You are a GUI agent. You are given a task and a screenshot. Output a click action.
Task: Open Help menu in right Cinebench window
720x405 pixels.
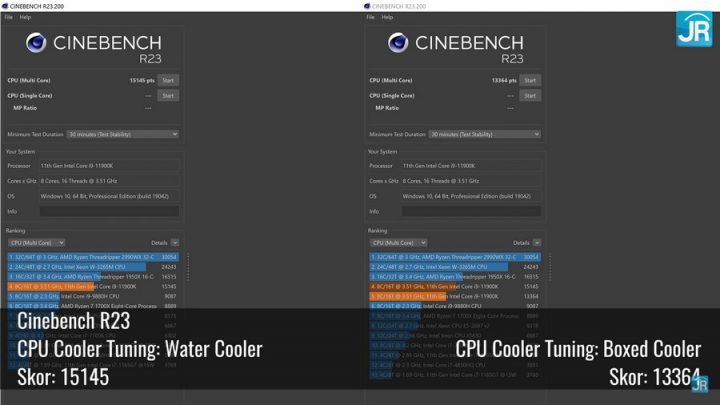pos(387,17)
